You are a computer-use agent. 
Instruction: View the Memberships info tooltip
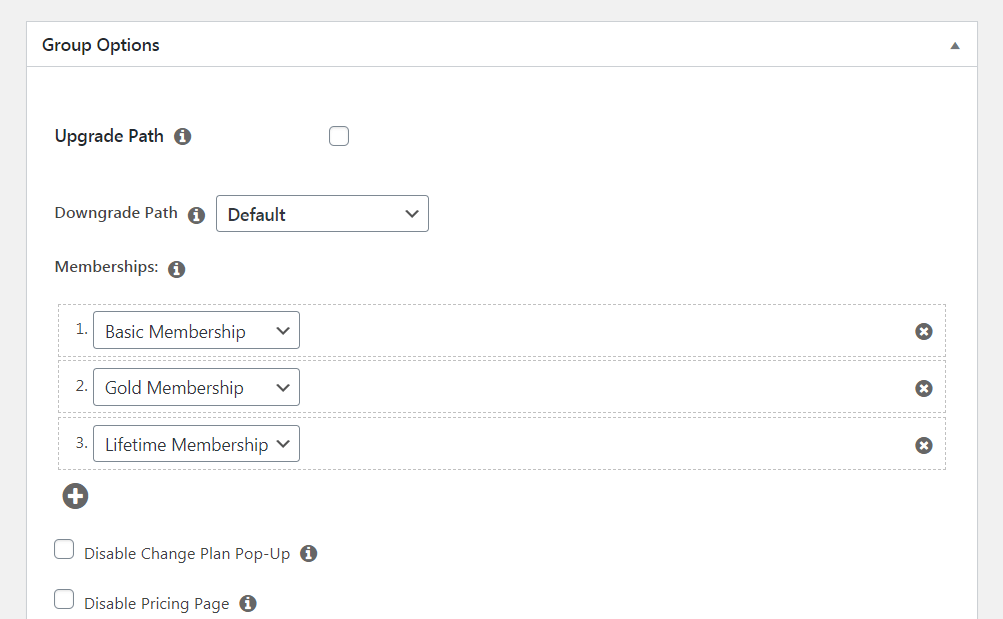177,268
